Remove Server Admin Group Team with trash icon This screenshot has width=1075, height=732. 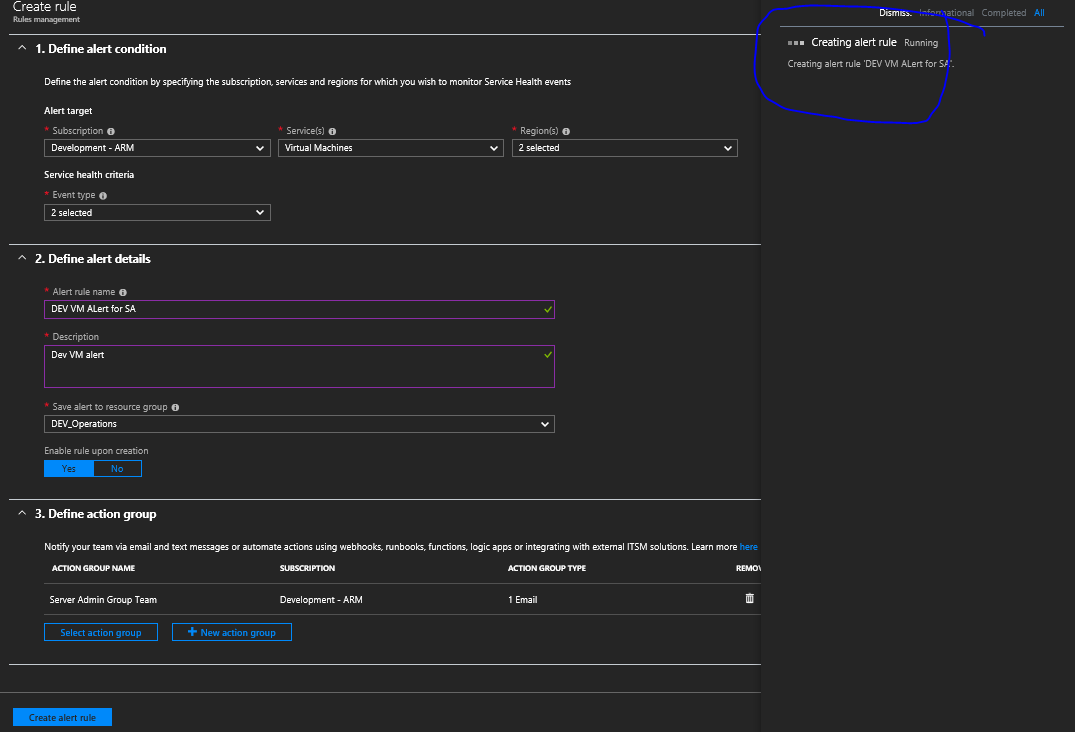click(749, 598)
